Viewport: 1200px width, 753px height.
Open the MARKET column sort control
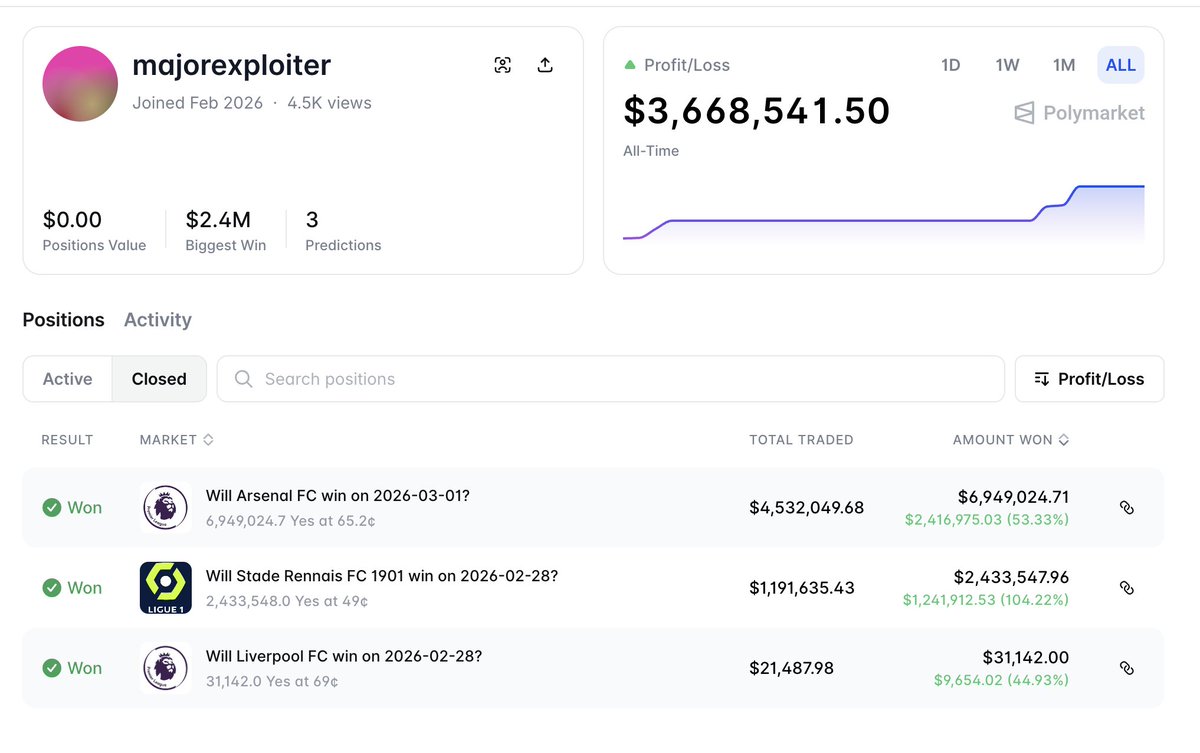(x=206, y=440)
